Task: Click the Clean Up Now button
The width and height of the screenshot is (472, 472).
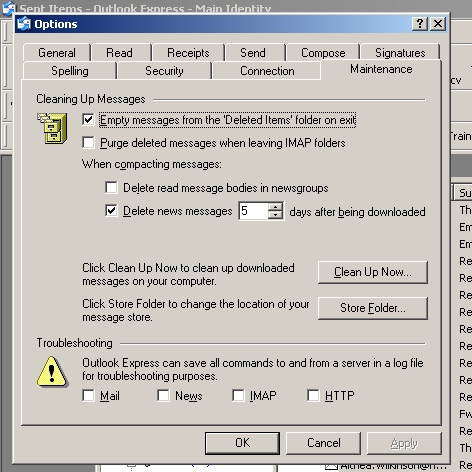Action: (x=373, y=272)
